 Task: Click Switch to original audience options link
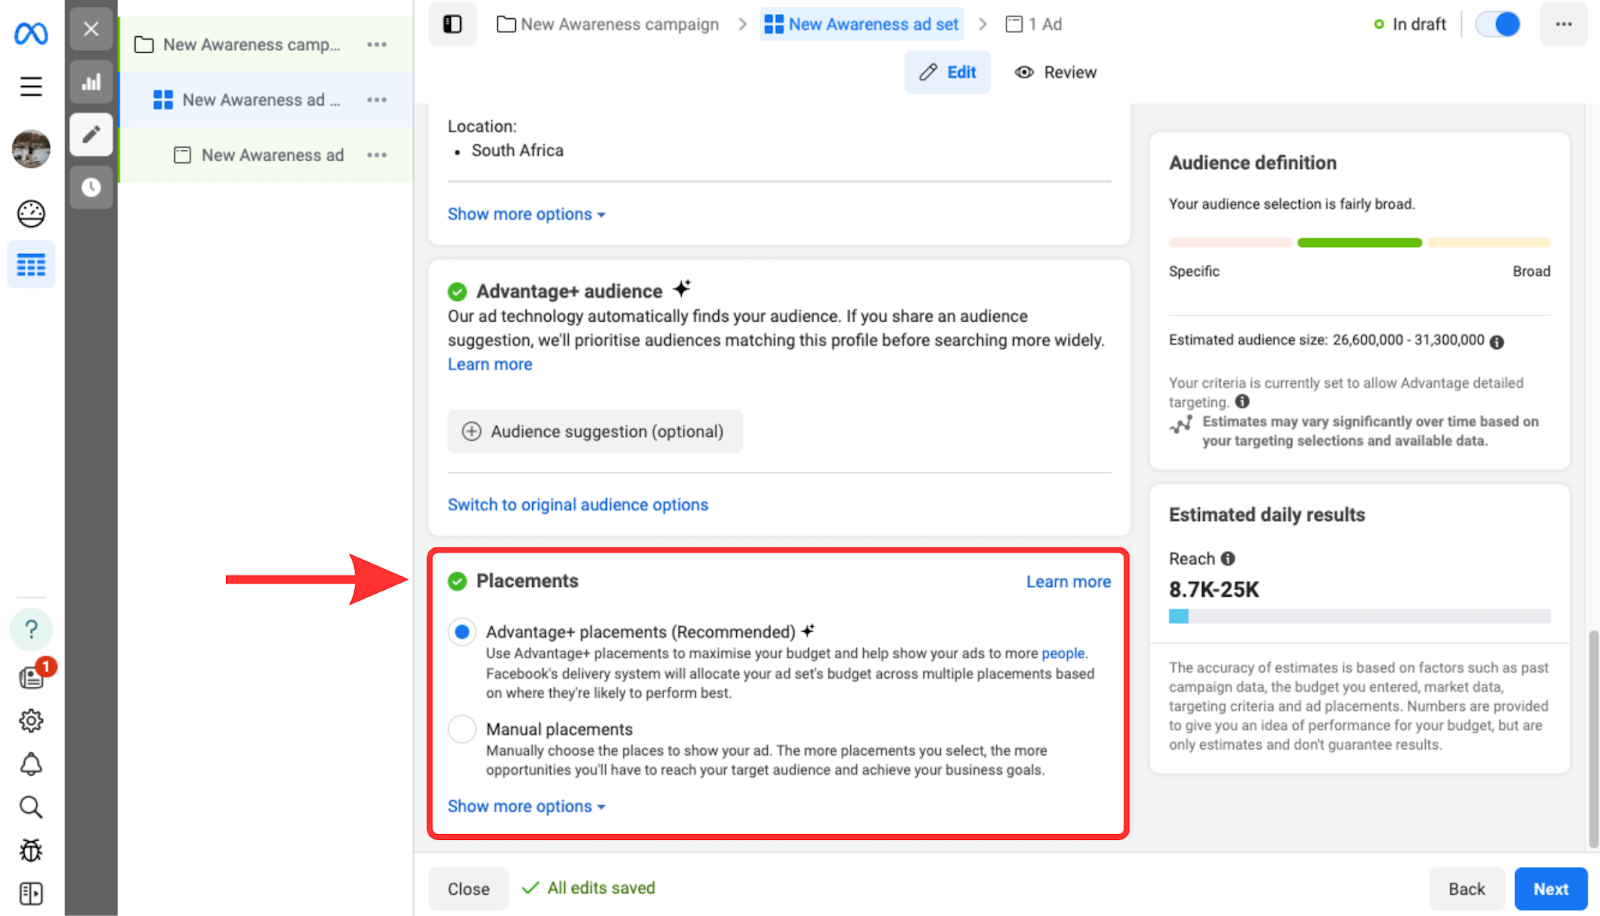click(578, 505)
